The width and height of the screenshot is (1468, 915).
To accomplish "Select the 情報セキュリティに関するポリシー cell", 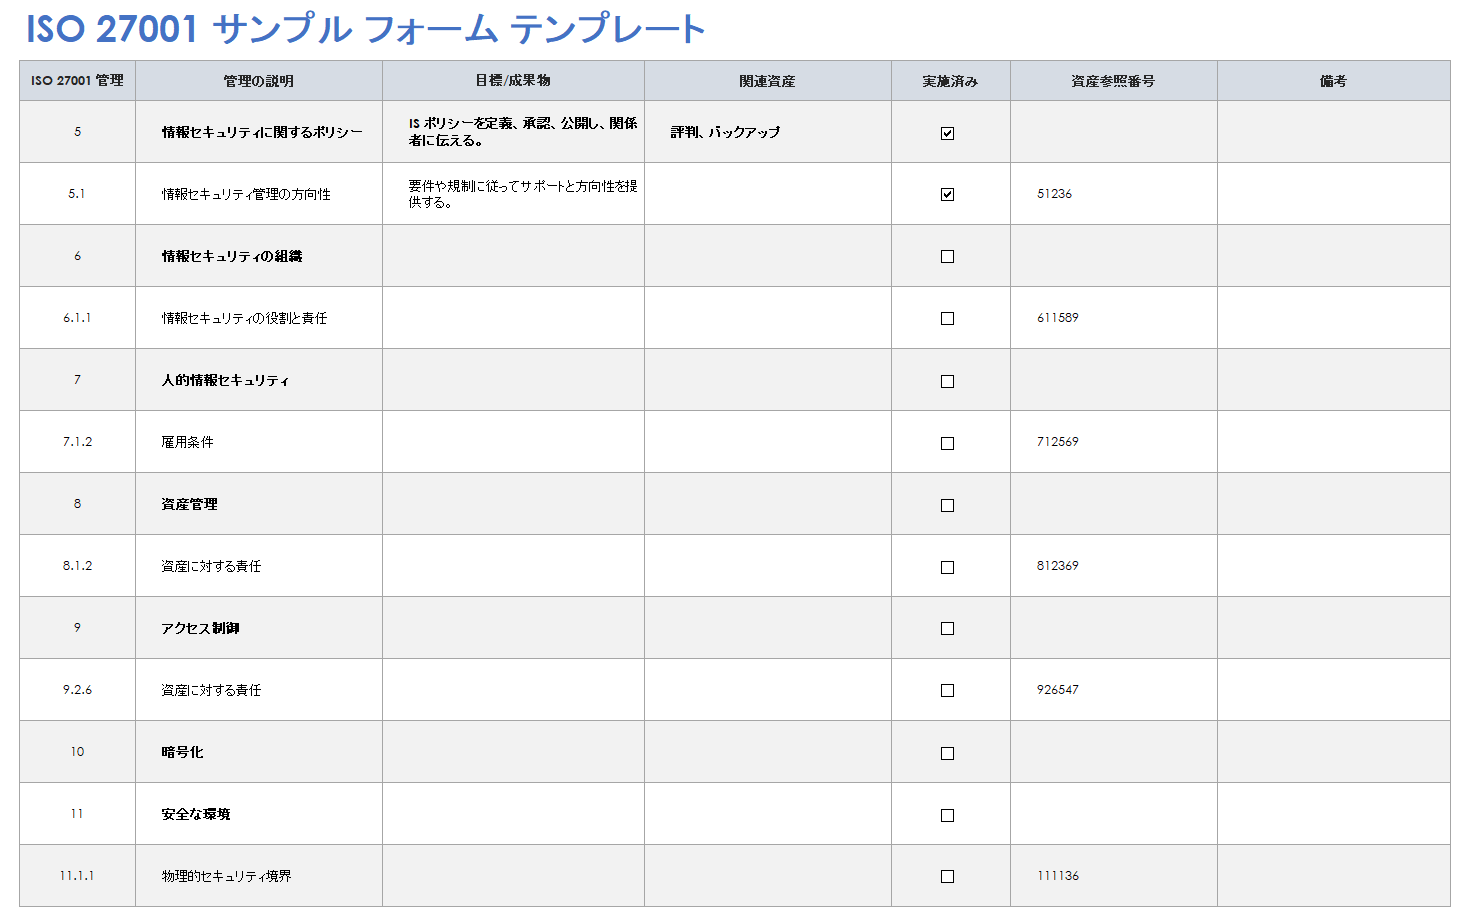I will [259, 132].
